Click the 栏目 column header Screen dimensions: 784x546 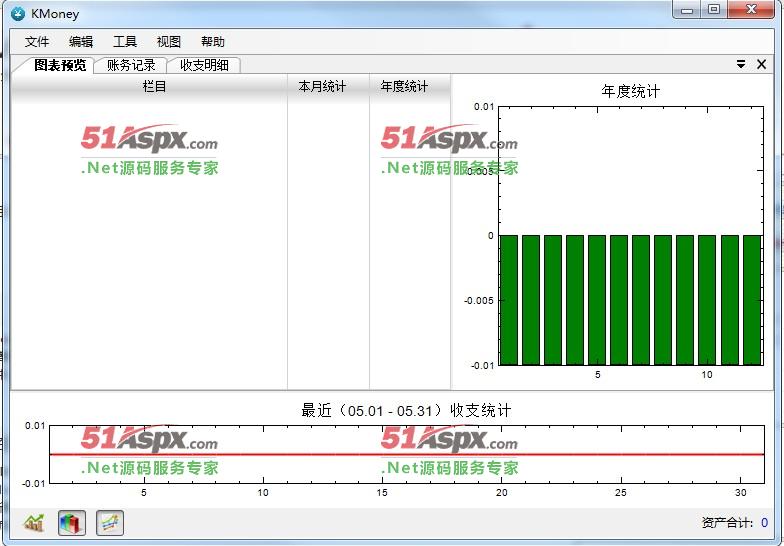[x=149, y=86]
